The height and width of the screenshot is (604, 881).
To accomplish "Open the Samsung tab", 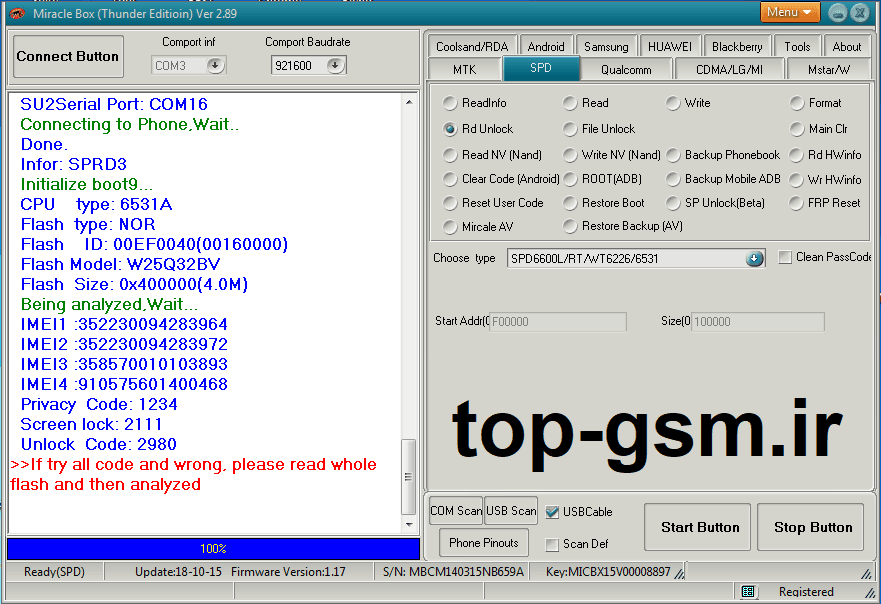I will (606, 46).
